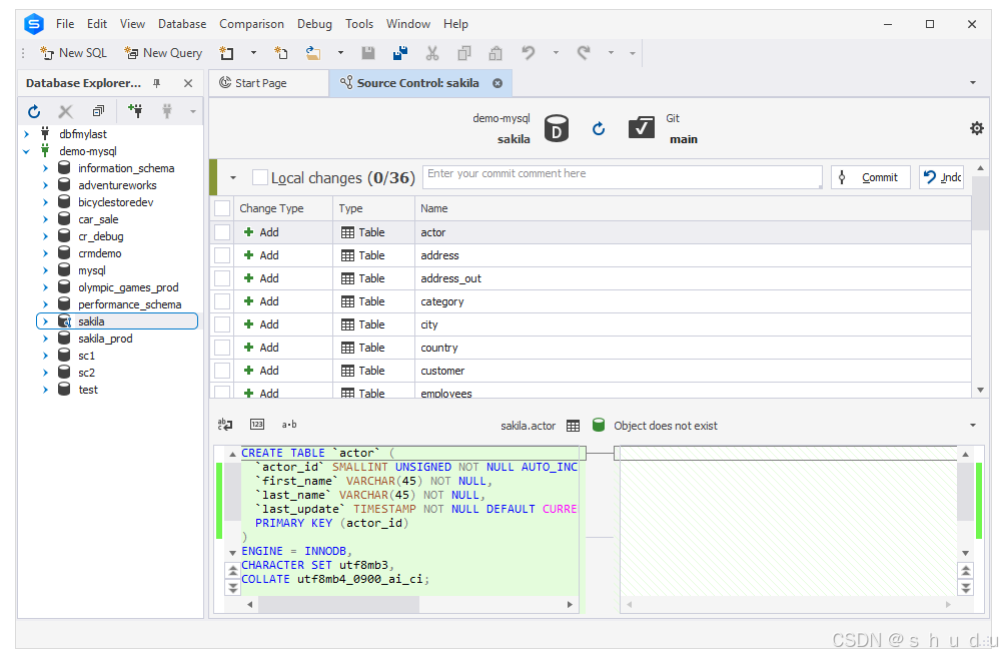This screenshot has width=1007, height=658.
Task: Check the box for the country table
Action: (x=222, y=348)
